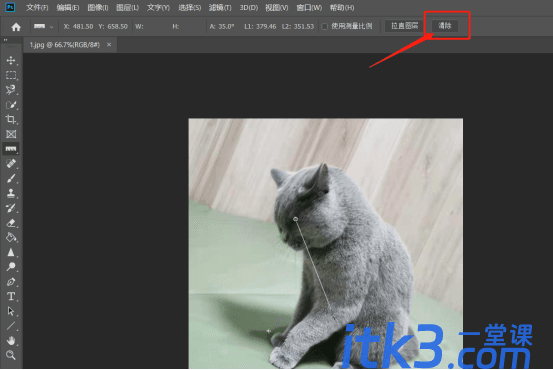The width and height of the screenshot is (553, 370).
Task: Switch to the 1.jpg document tab
Action: 65,45
